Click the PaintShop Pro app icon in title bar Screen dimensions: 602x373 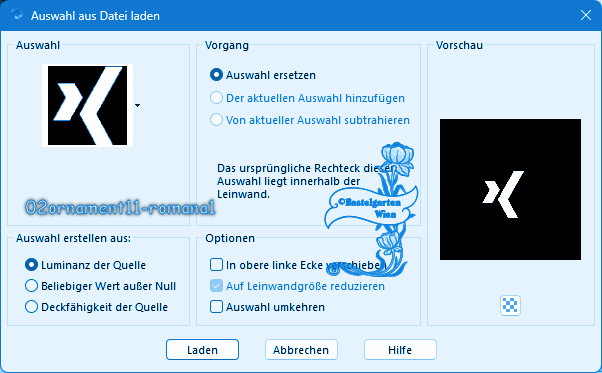coord(17,16)
